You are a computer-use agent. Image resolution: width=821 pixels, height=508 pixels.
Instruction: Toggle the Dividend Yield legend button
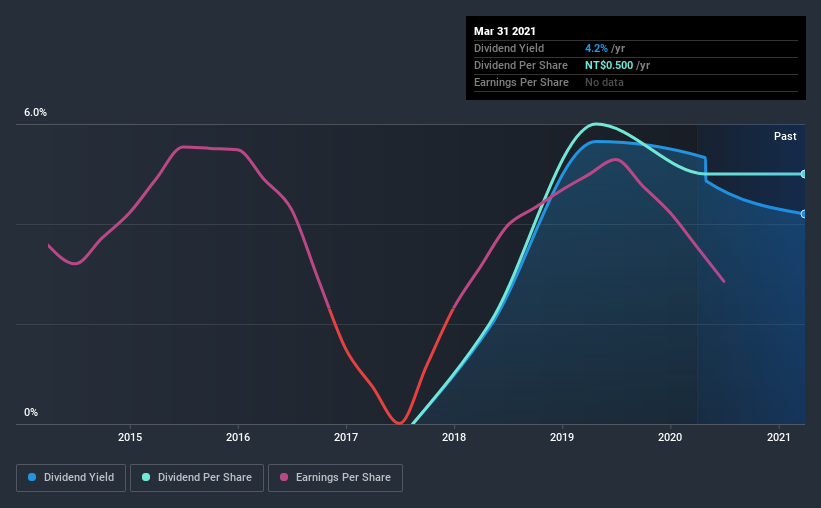click(x=71, y=478)
